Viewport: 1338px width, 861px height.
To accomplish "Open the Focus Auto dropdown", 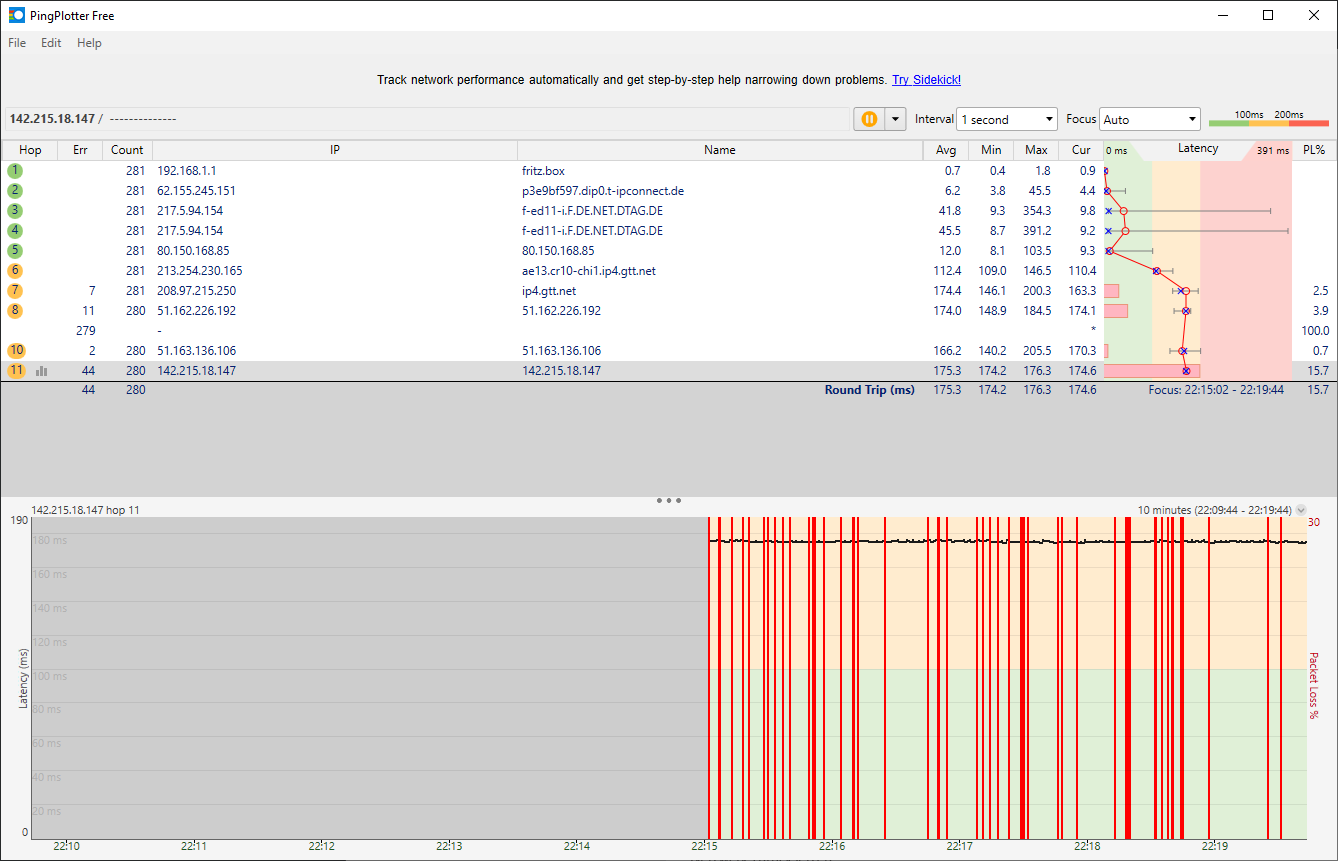I will (1149, 119).
